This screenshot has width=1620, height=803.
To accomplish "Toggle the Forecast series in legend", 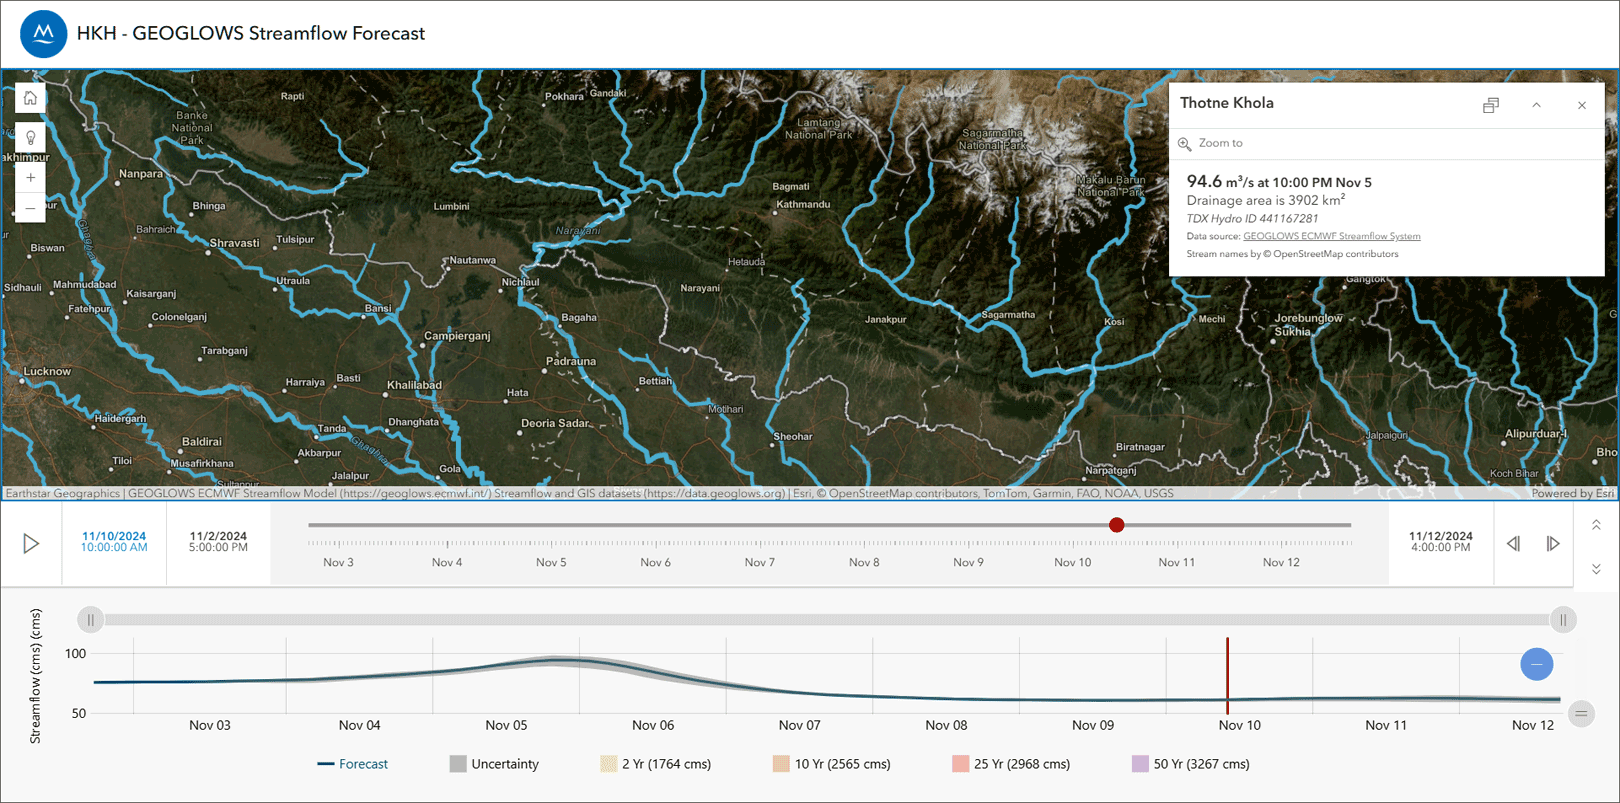I will click(x=353, y=764).
